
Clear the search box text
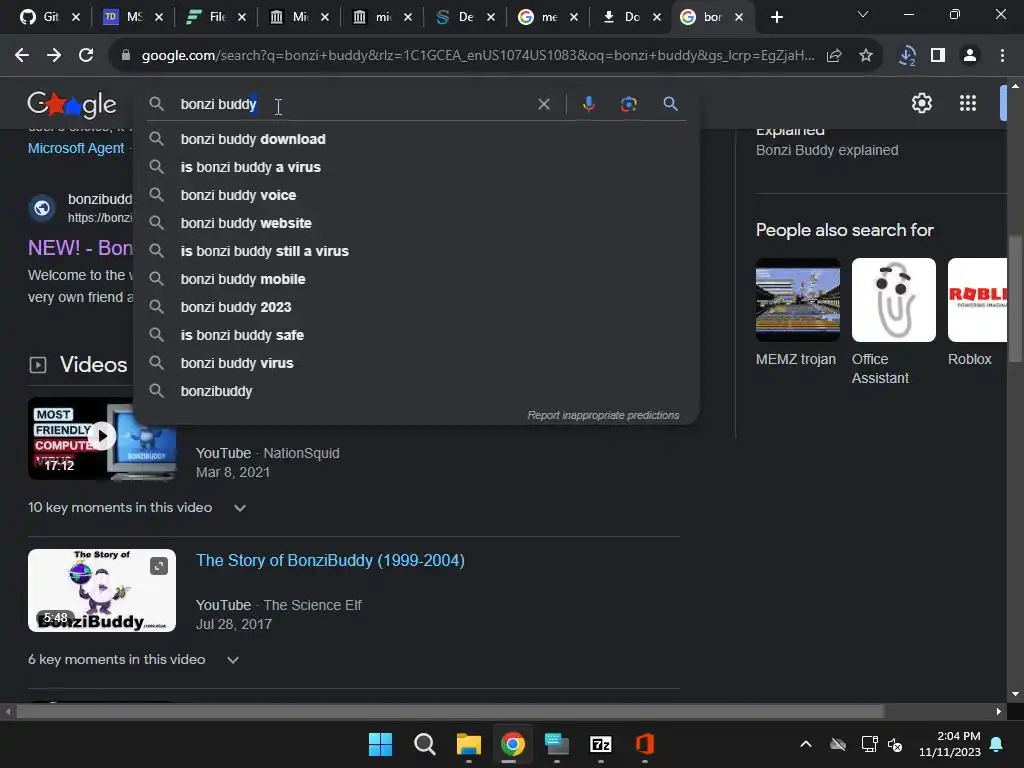coord(543,104)
